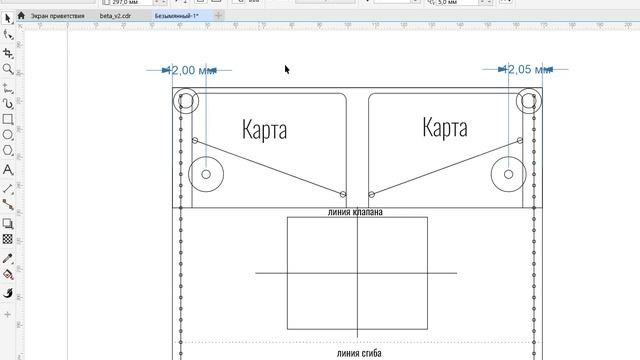Image resolution: width=640 pixels, height=360 pixels.
Task: Select the Smart Fill tool
Action: point(7,293)
